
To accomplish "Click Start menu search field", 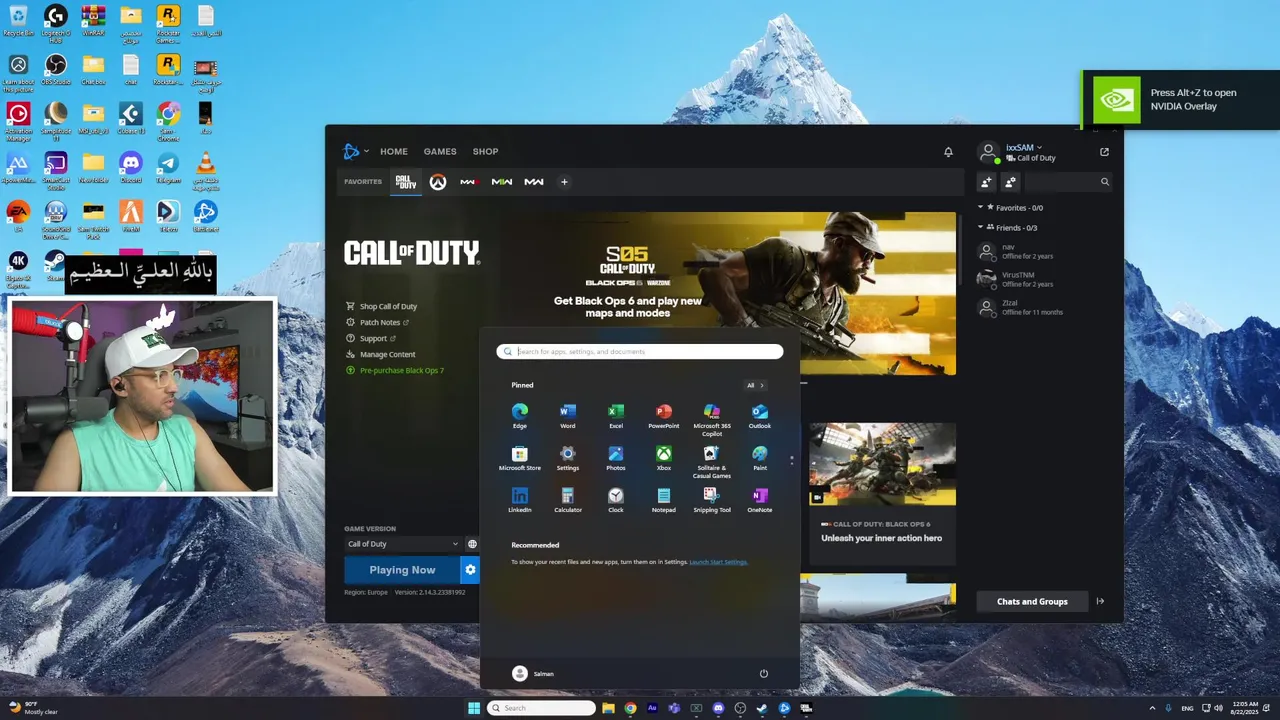I will 640,352.
